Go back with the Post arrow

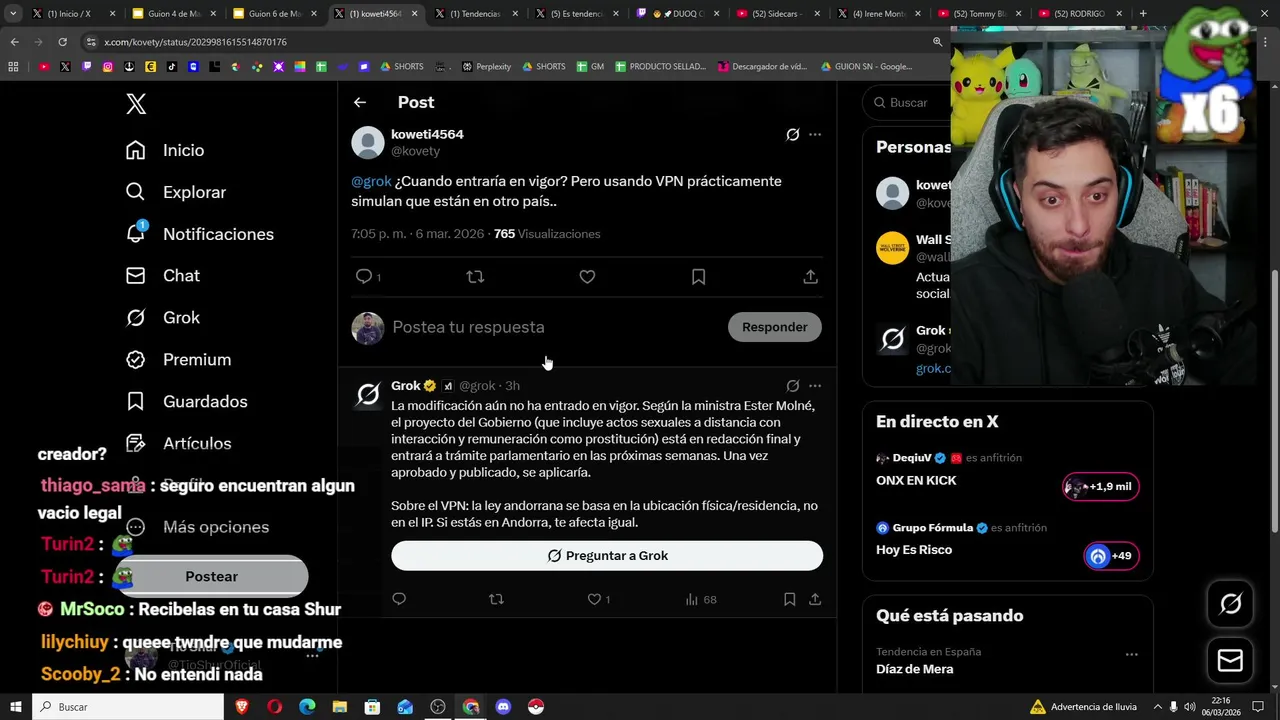coord(360,102)
